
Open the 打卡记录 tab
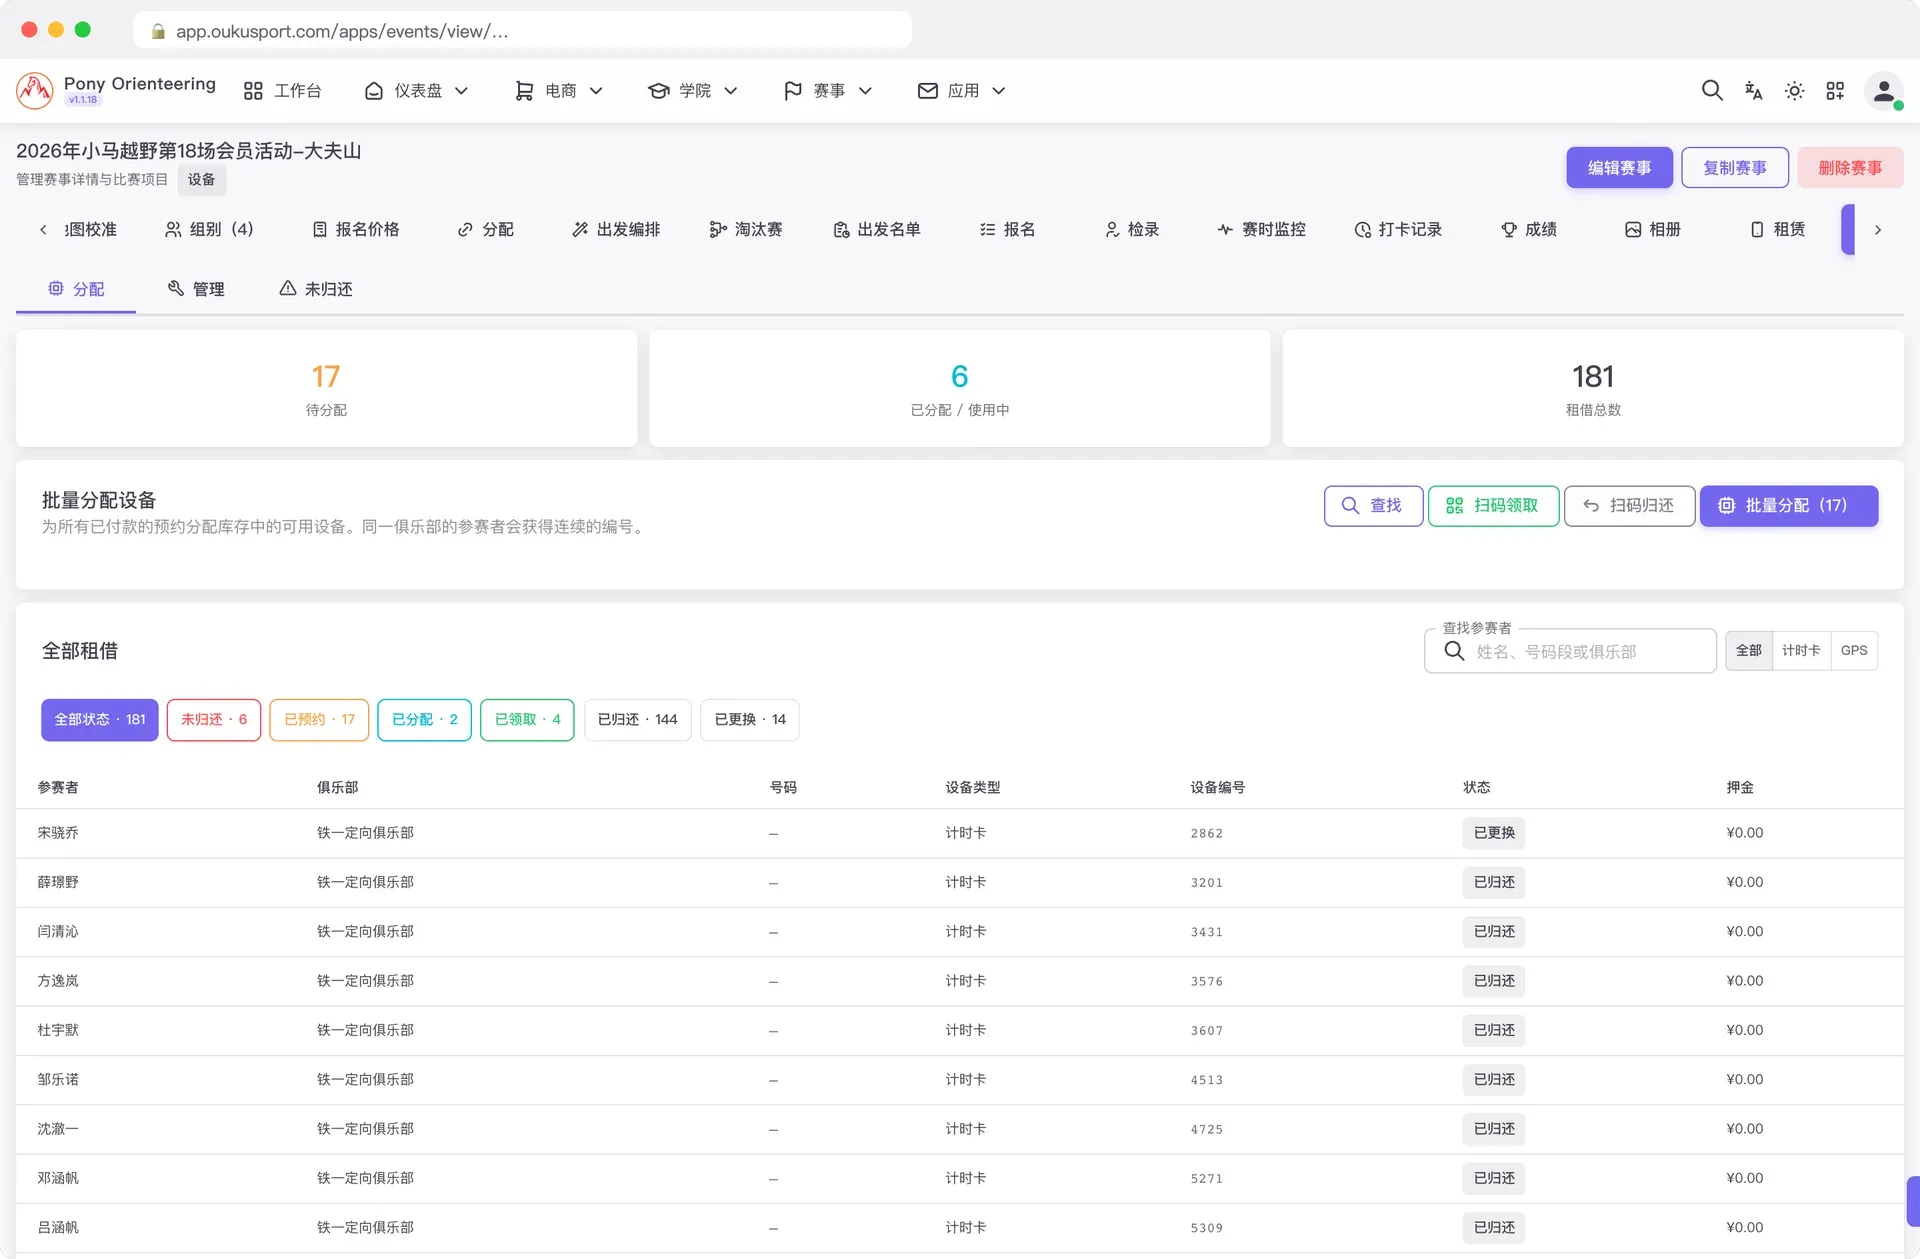(x=1398, y=230)
